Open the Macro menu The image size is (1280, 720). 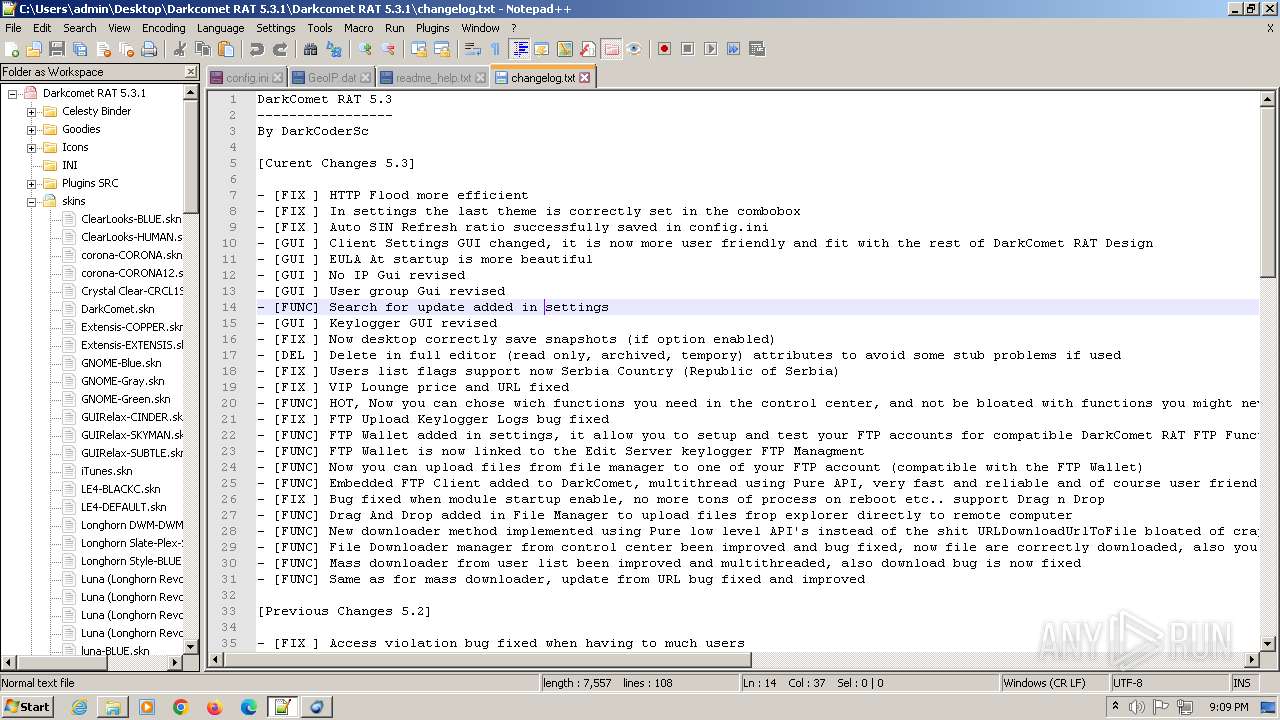(x=358, y=28)
